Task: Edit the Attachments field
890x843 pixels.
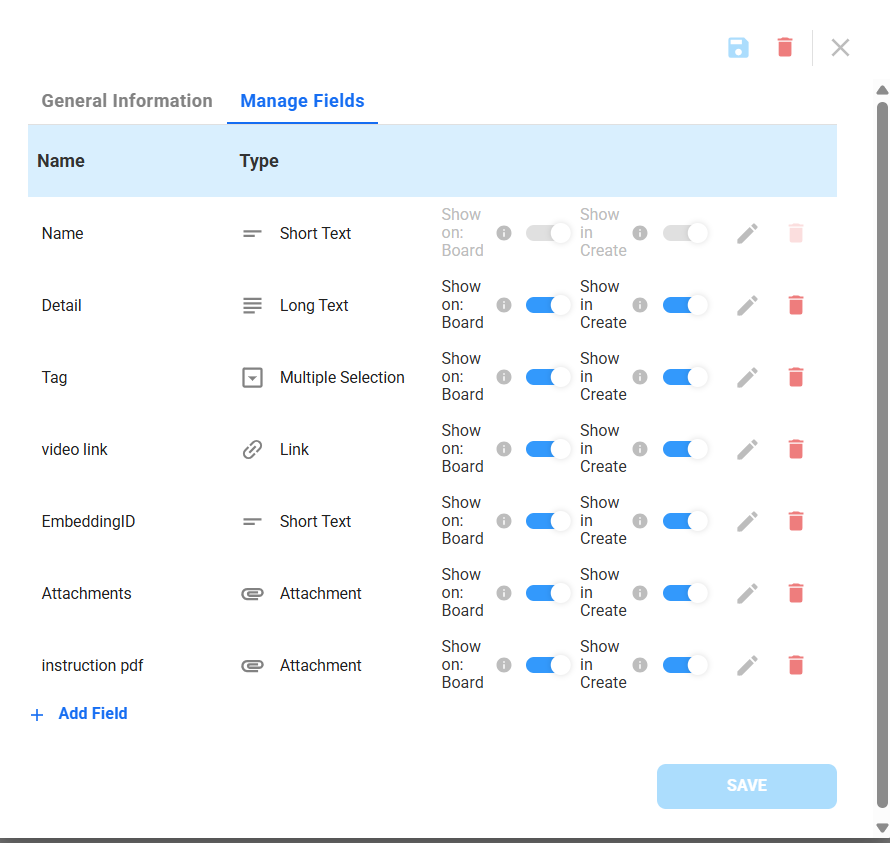Action: [747, 593]
